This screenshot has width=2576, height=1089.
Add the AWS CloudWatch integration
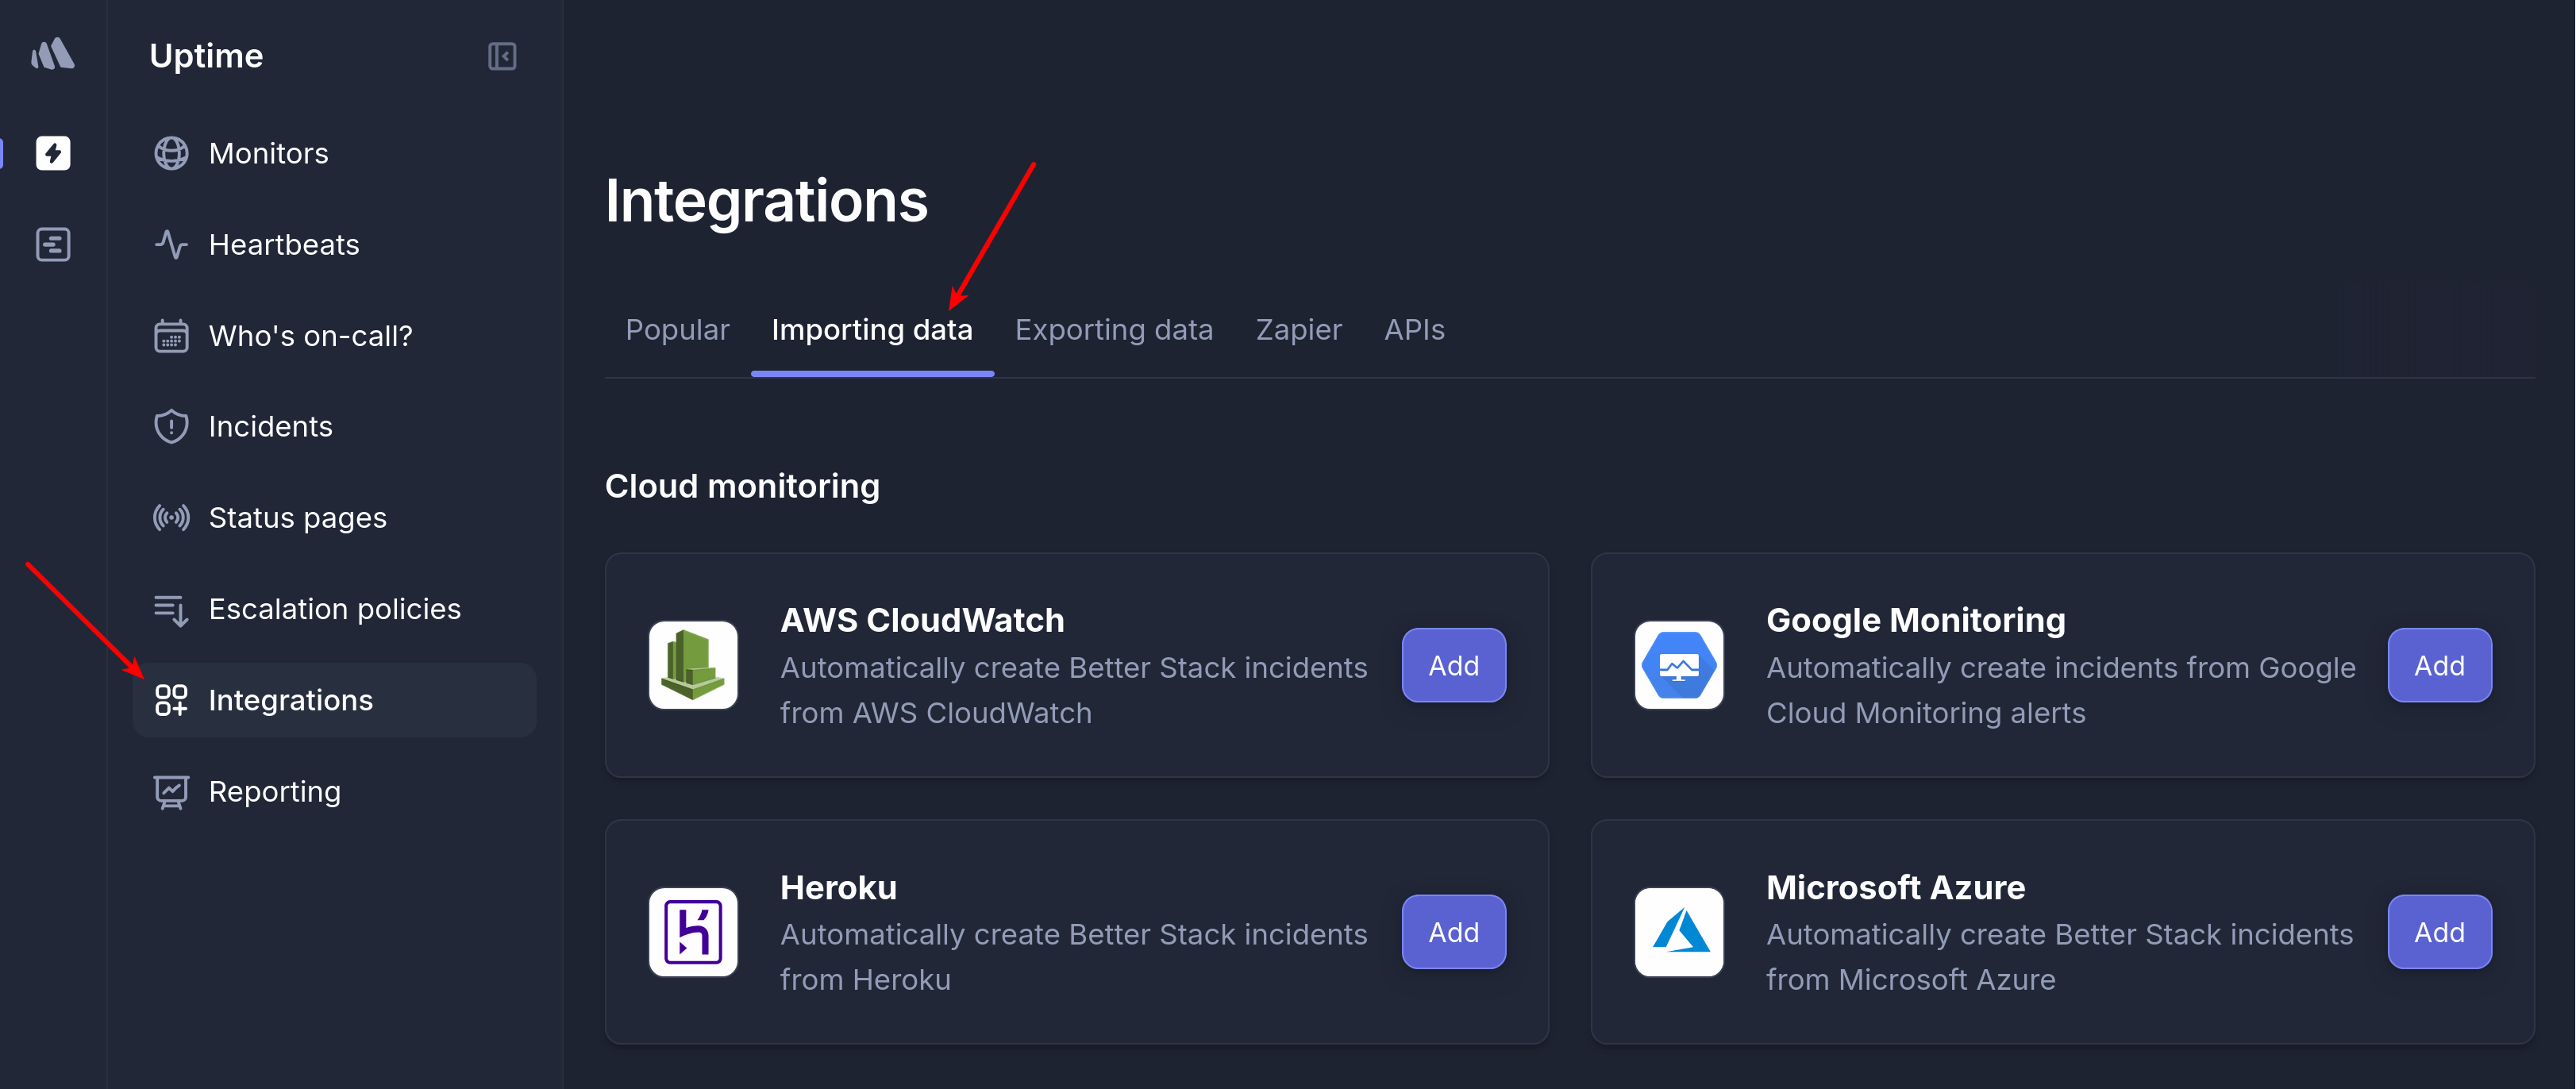click(x=1453, y=665)
